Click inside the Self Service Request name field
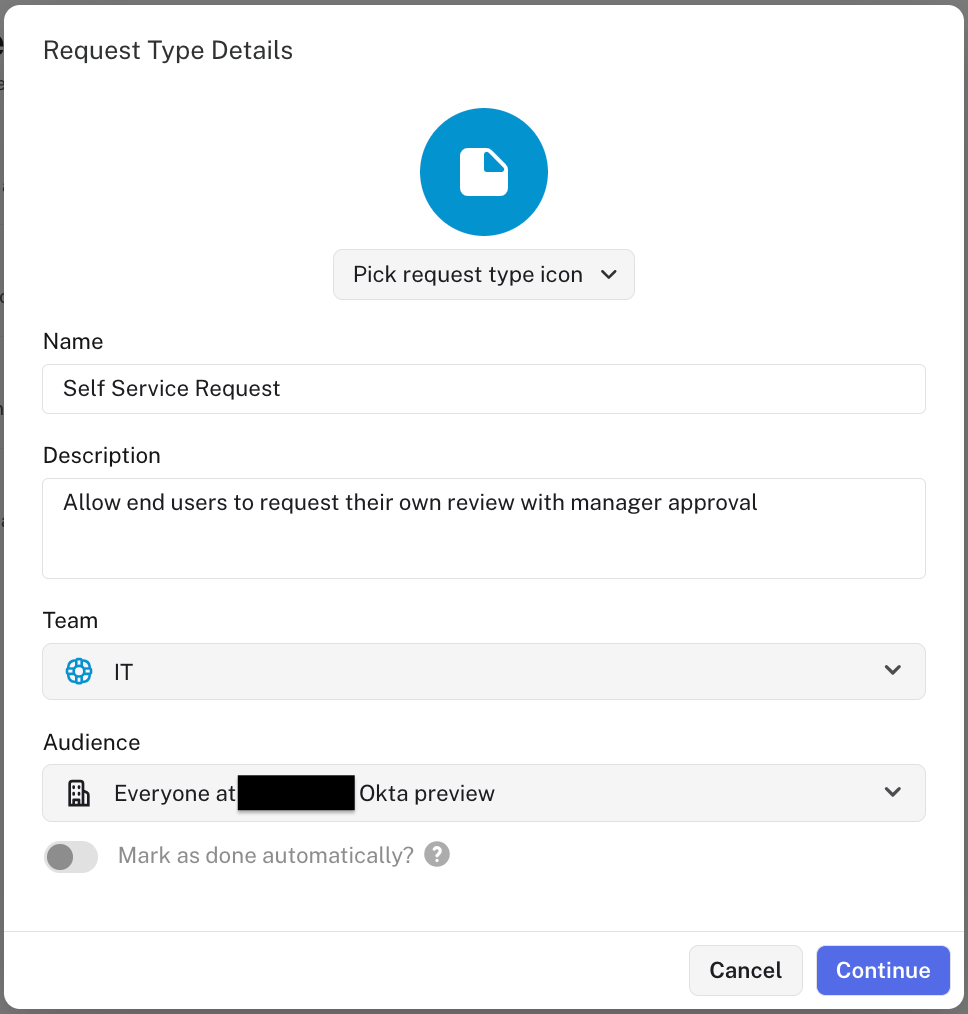The height and width of the screenshot is (1014, 968). coord(484,389)
